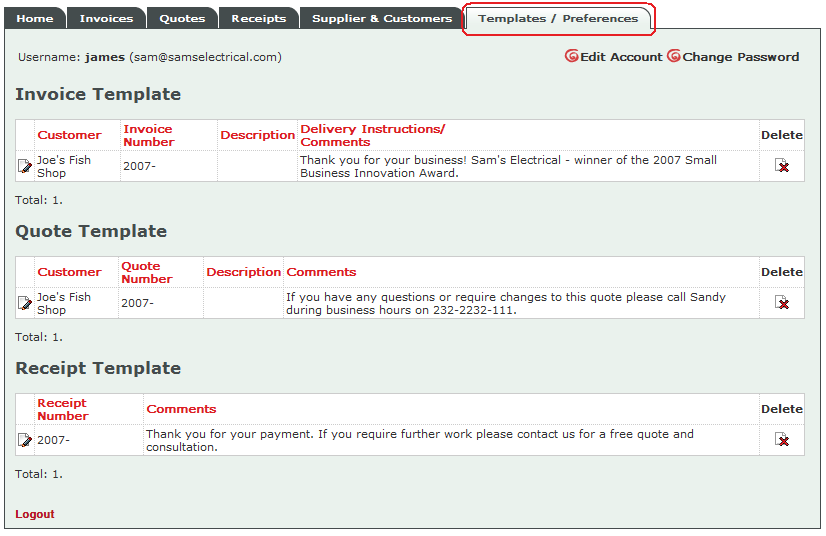Go to the Quotes tab
The width and height of the screenshot is (826, 536).
click(x=182, y=18)
